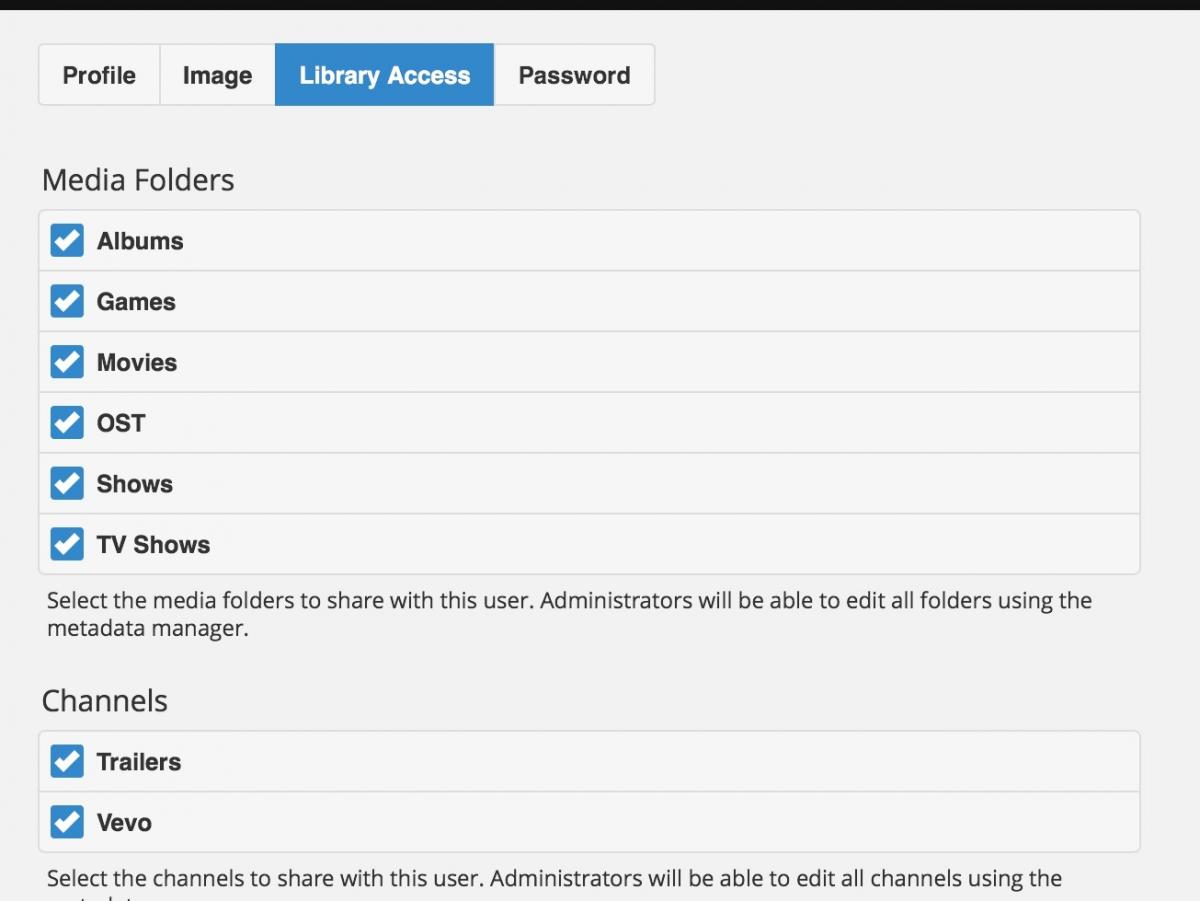Toggle the OST folder checkbox
This screenshot has width=1200, height=901.
click(67, 423)
